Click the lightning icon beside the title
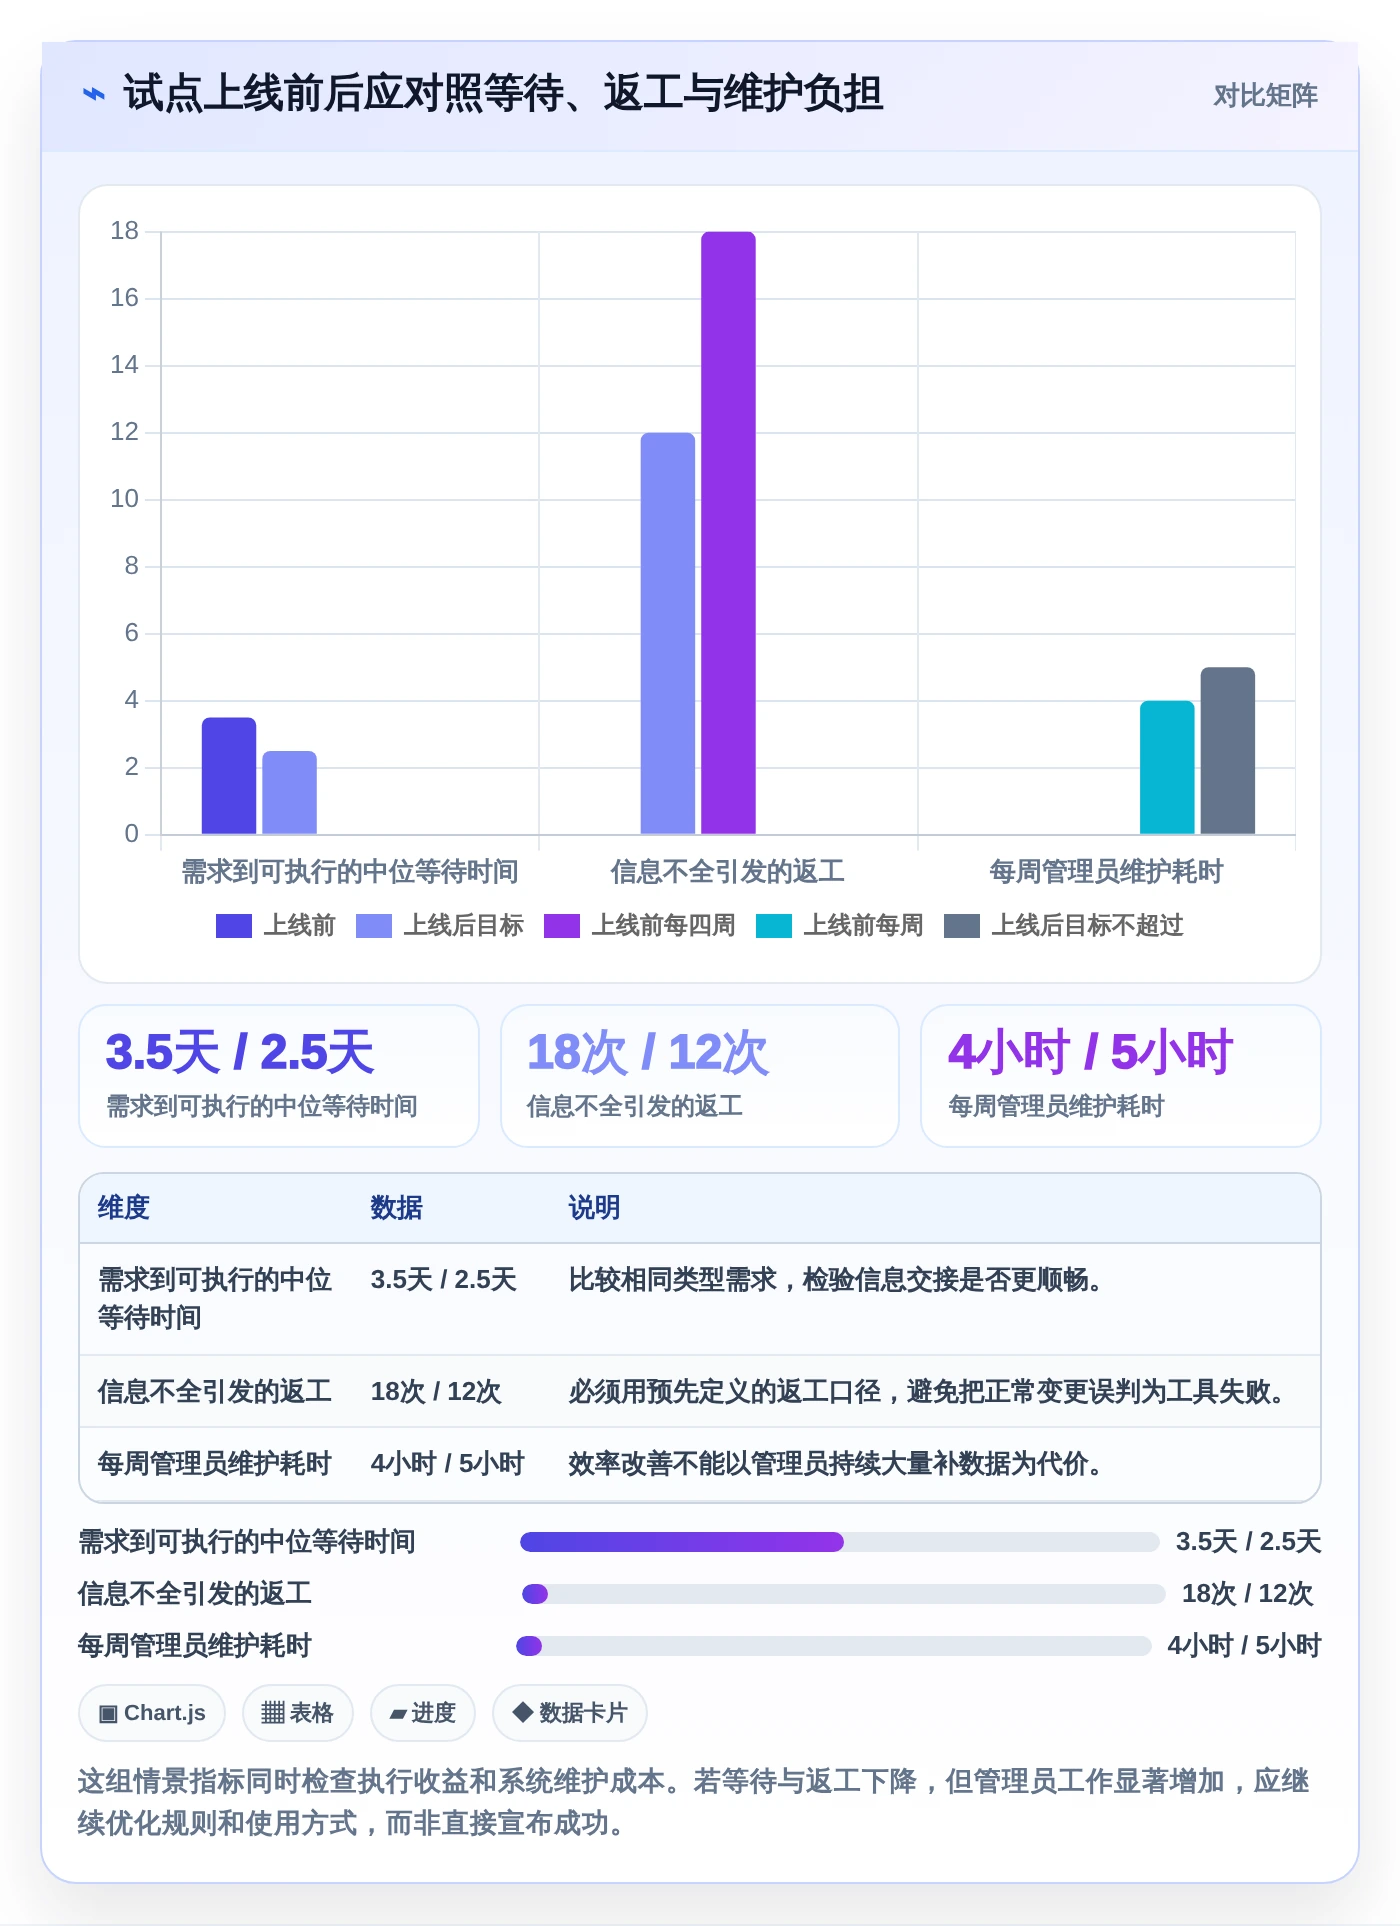Screen dimensions: 1400x1926 click(x=93, y=95)
